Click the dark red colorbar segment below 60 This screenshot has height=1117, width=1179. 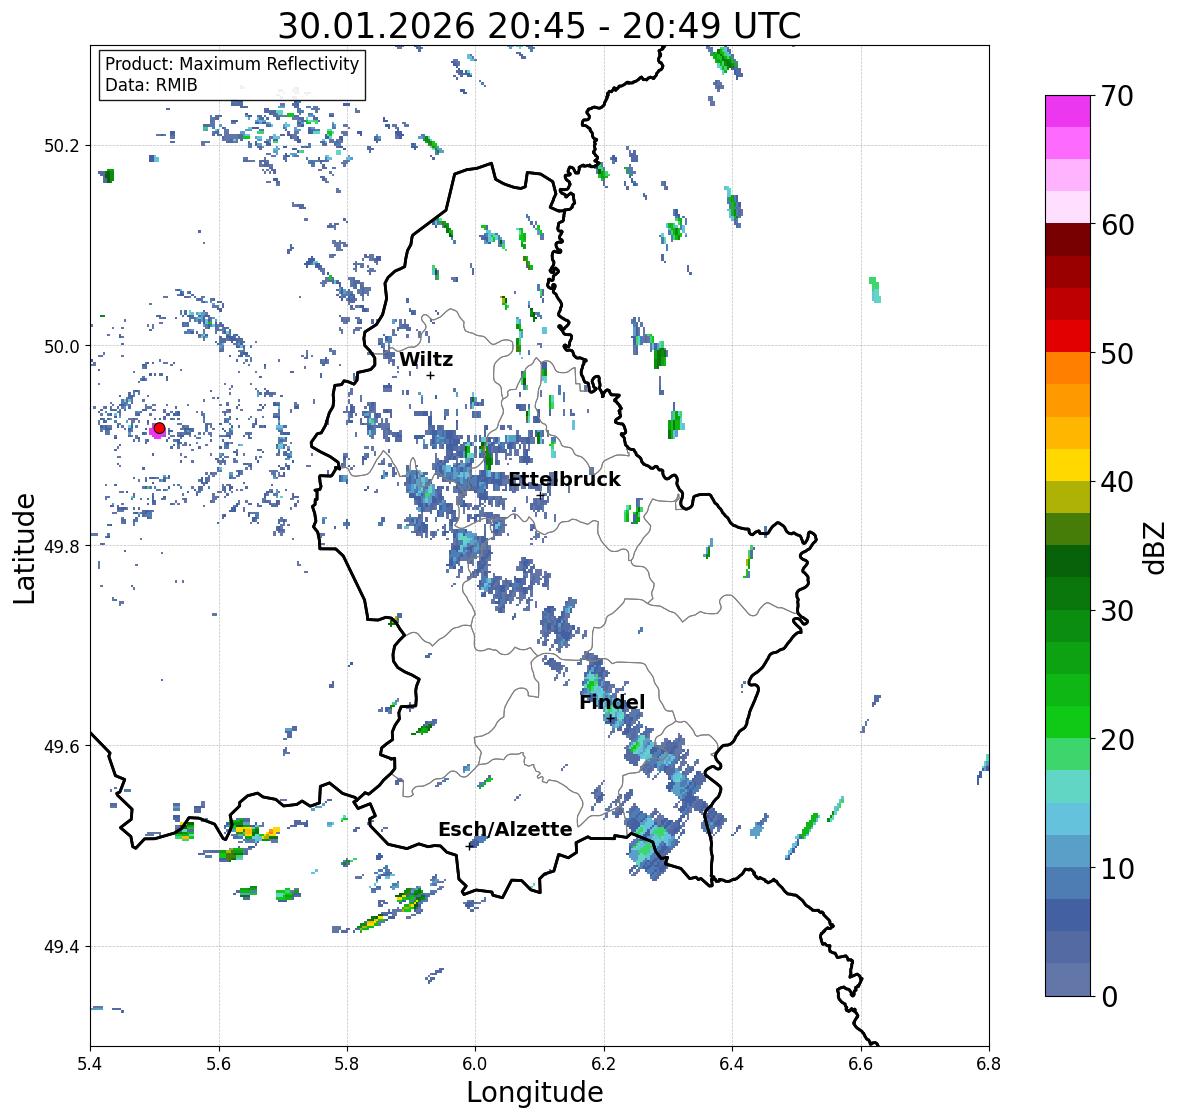click(1068, 240)
